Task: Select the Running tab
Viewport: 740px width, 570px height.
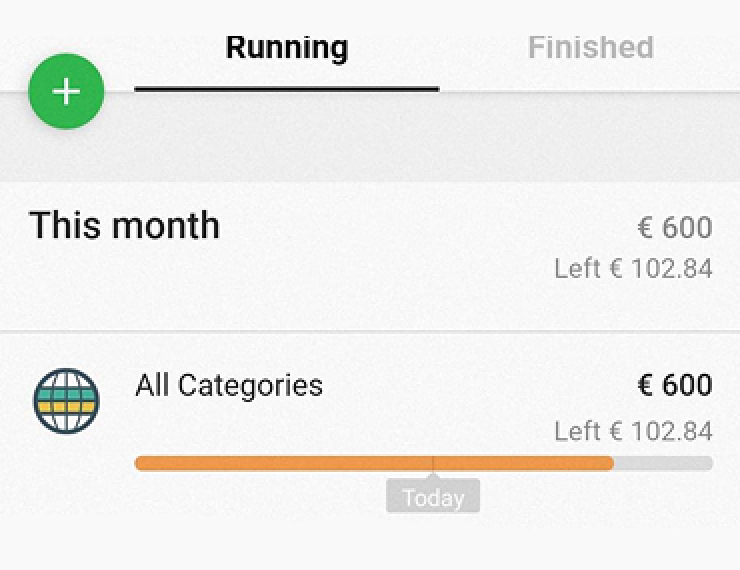Action: [x=287, y=47]
